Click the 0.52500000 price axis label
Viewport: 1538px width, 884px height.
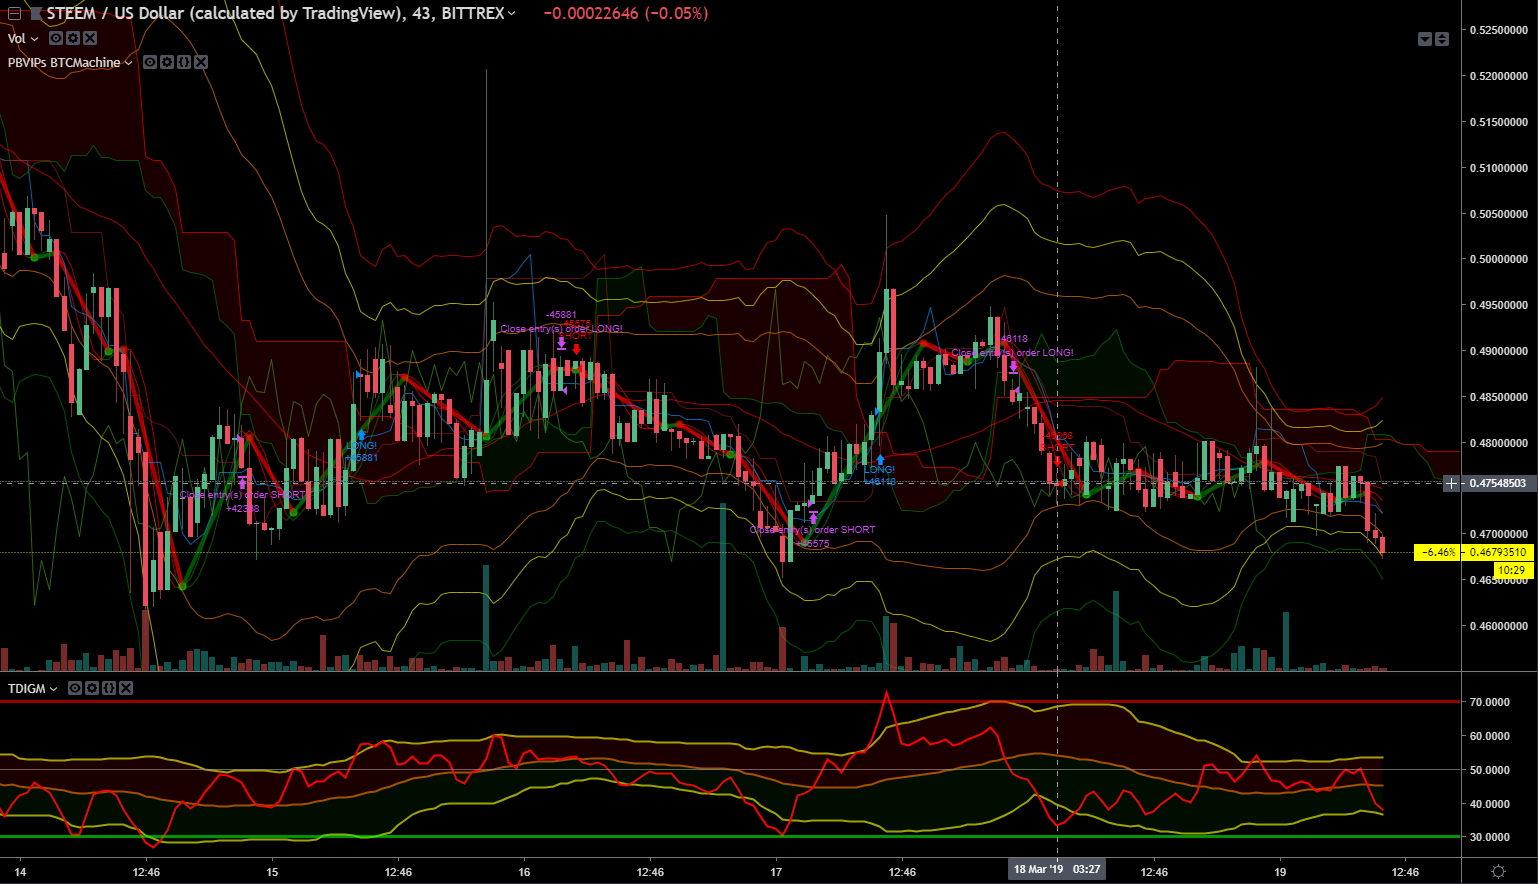click(1498, 31)
